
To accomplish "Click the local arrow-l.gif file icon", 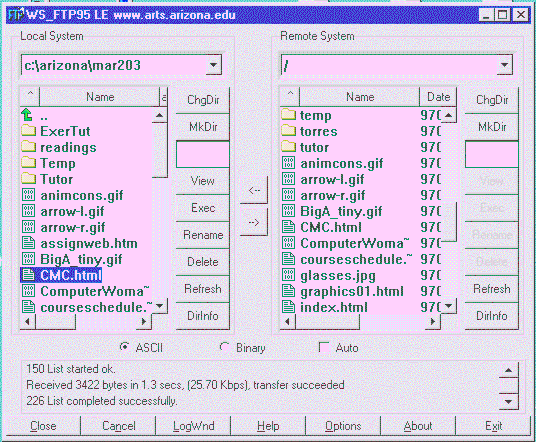I will pyautogui.click(x=28, y=211).
